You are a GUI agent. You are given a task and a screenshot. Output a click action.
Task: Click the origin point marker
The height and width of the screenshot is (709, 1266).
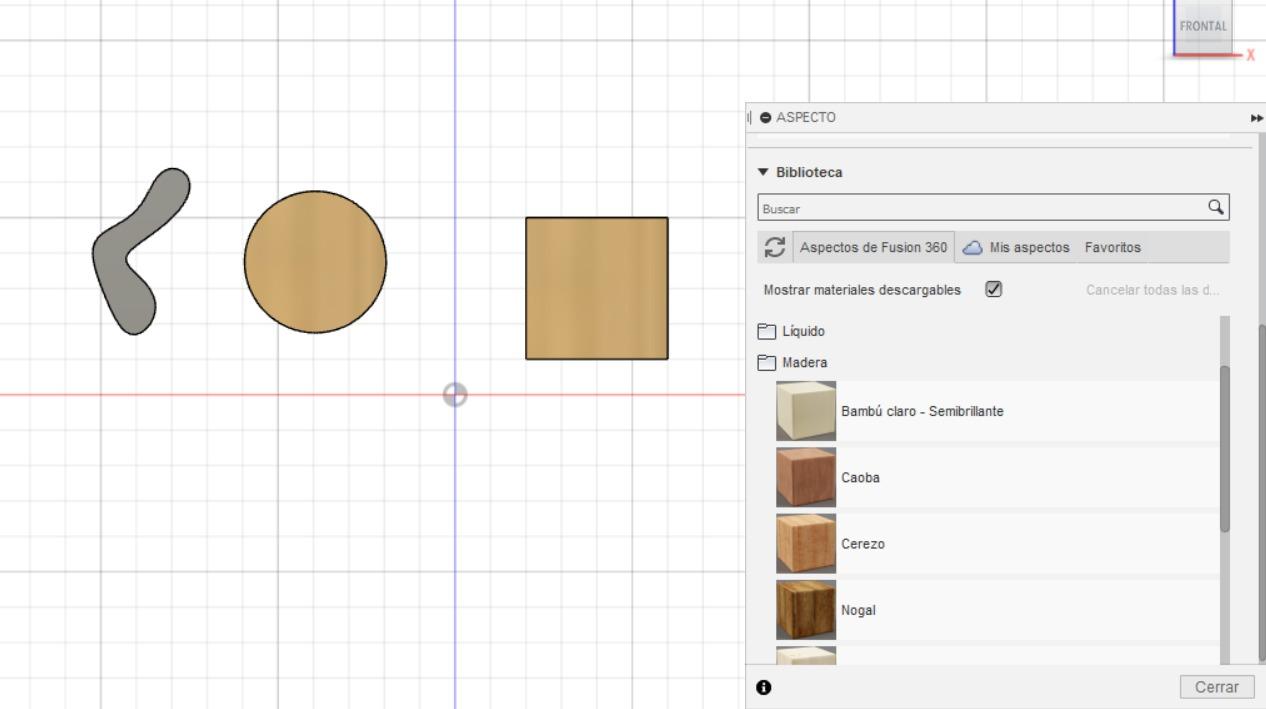pyautogui.click(x=455, y=395)
